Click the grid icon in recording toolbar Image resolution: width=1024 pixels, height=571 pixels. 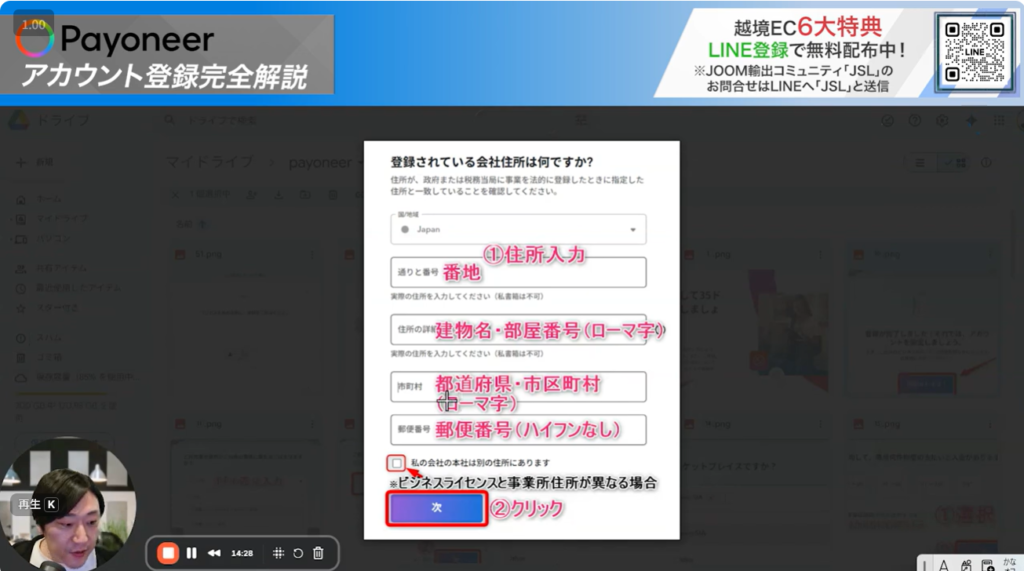click(279, 553)
